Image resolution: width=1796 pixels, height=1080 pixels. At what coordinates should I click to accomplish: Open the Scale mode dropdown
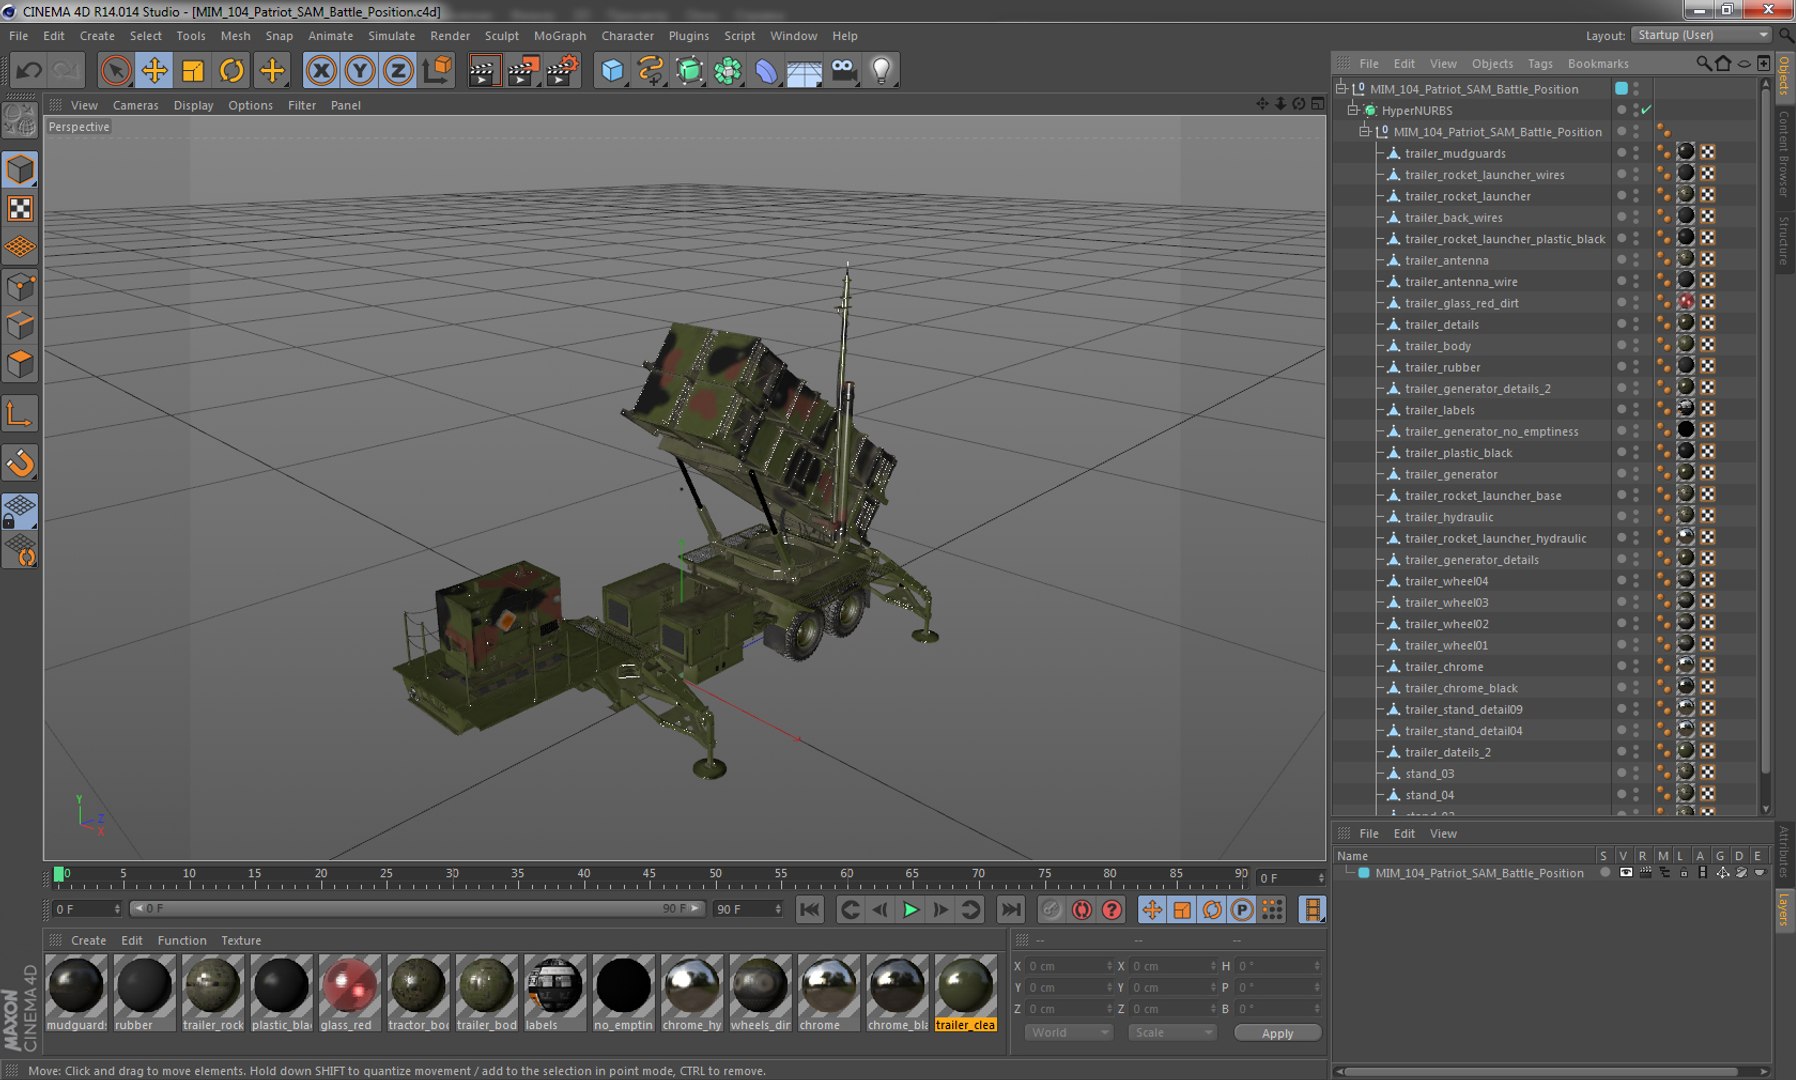1172,1032
